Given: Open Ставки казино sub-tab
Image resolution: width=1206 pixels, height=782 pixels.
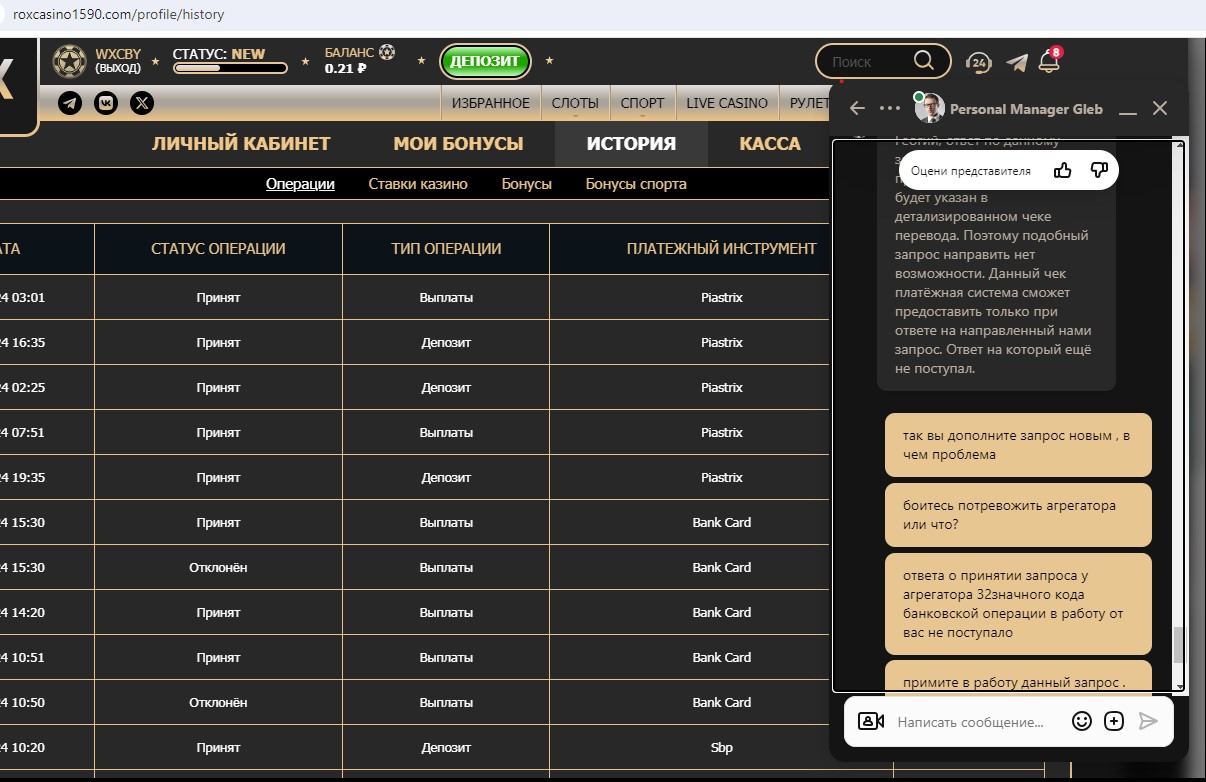Looking at the screenshot, I should coord(418,184).
